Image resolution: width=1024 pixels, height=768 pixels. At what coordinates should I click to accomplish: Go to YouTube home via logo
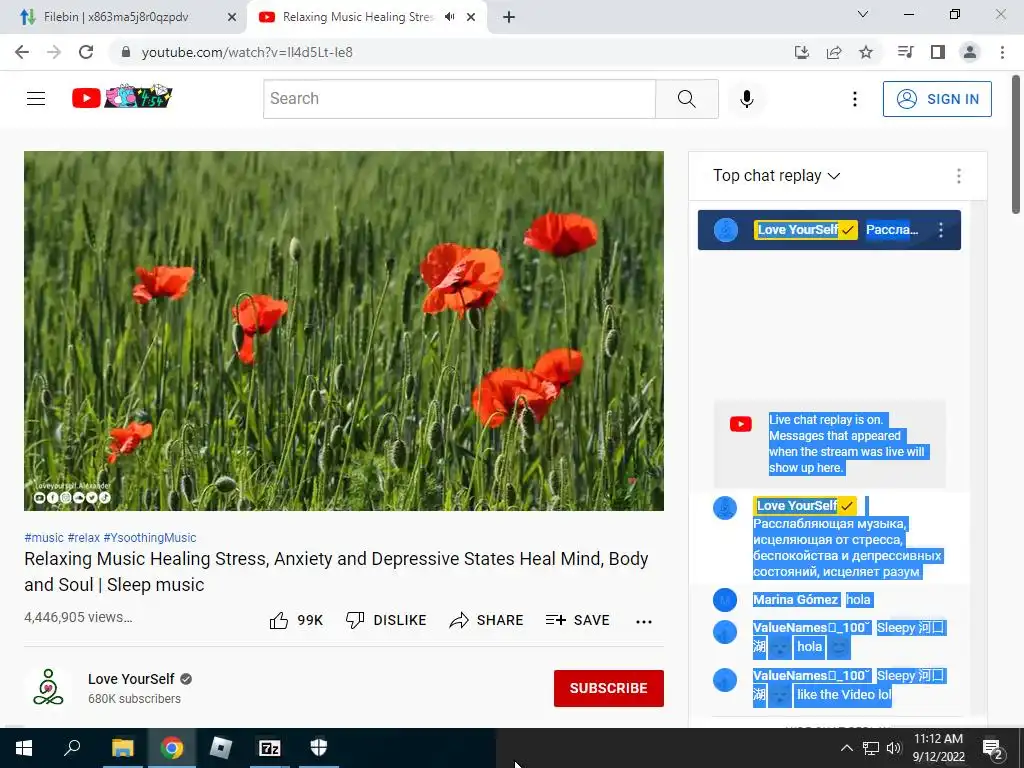[x=122, y=97]
